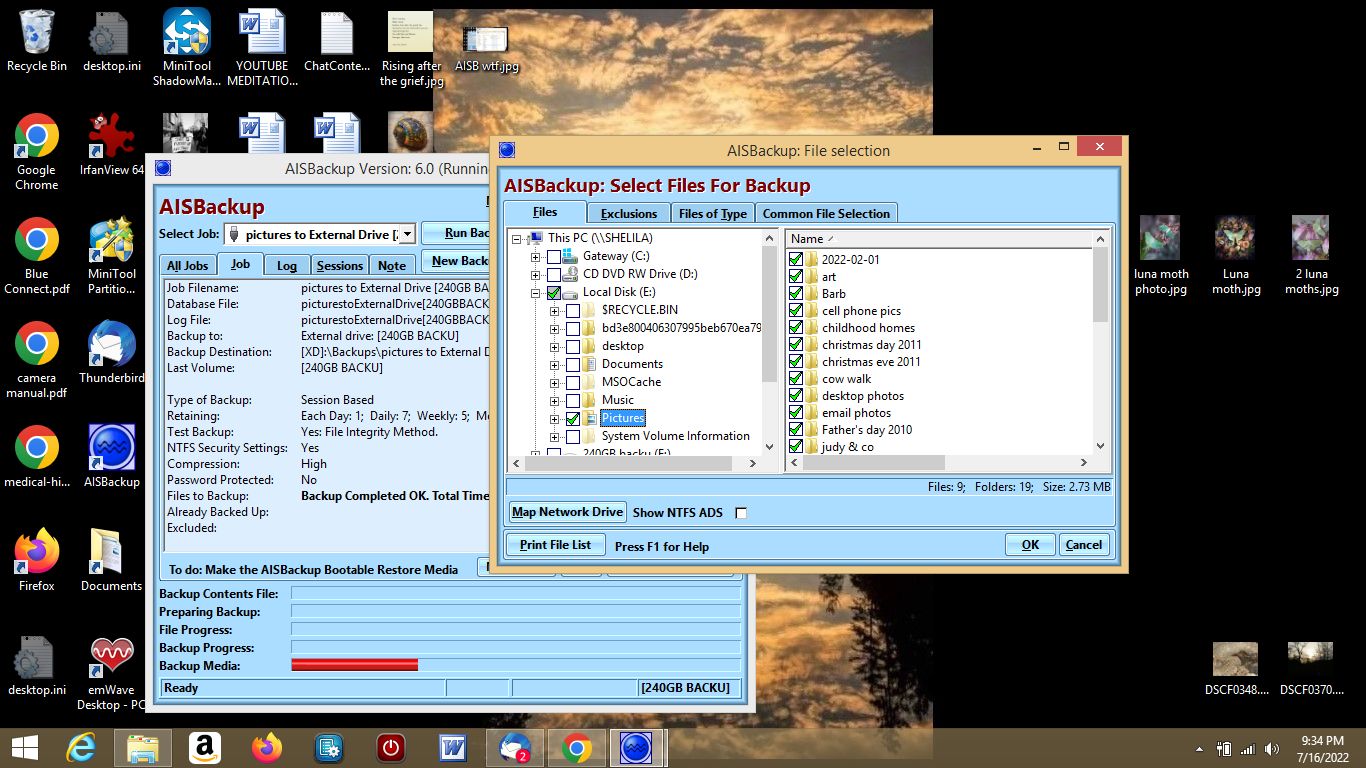Open Internet Explorer from the taskbar
Image resolution: width=1366 pixels, height=768 pixels.
point(81,747)
